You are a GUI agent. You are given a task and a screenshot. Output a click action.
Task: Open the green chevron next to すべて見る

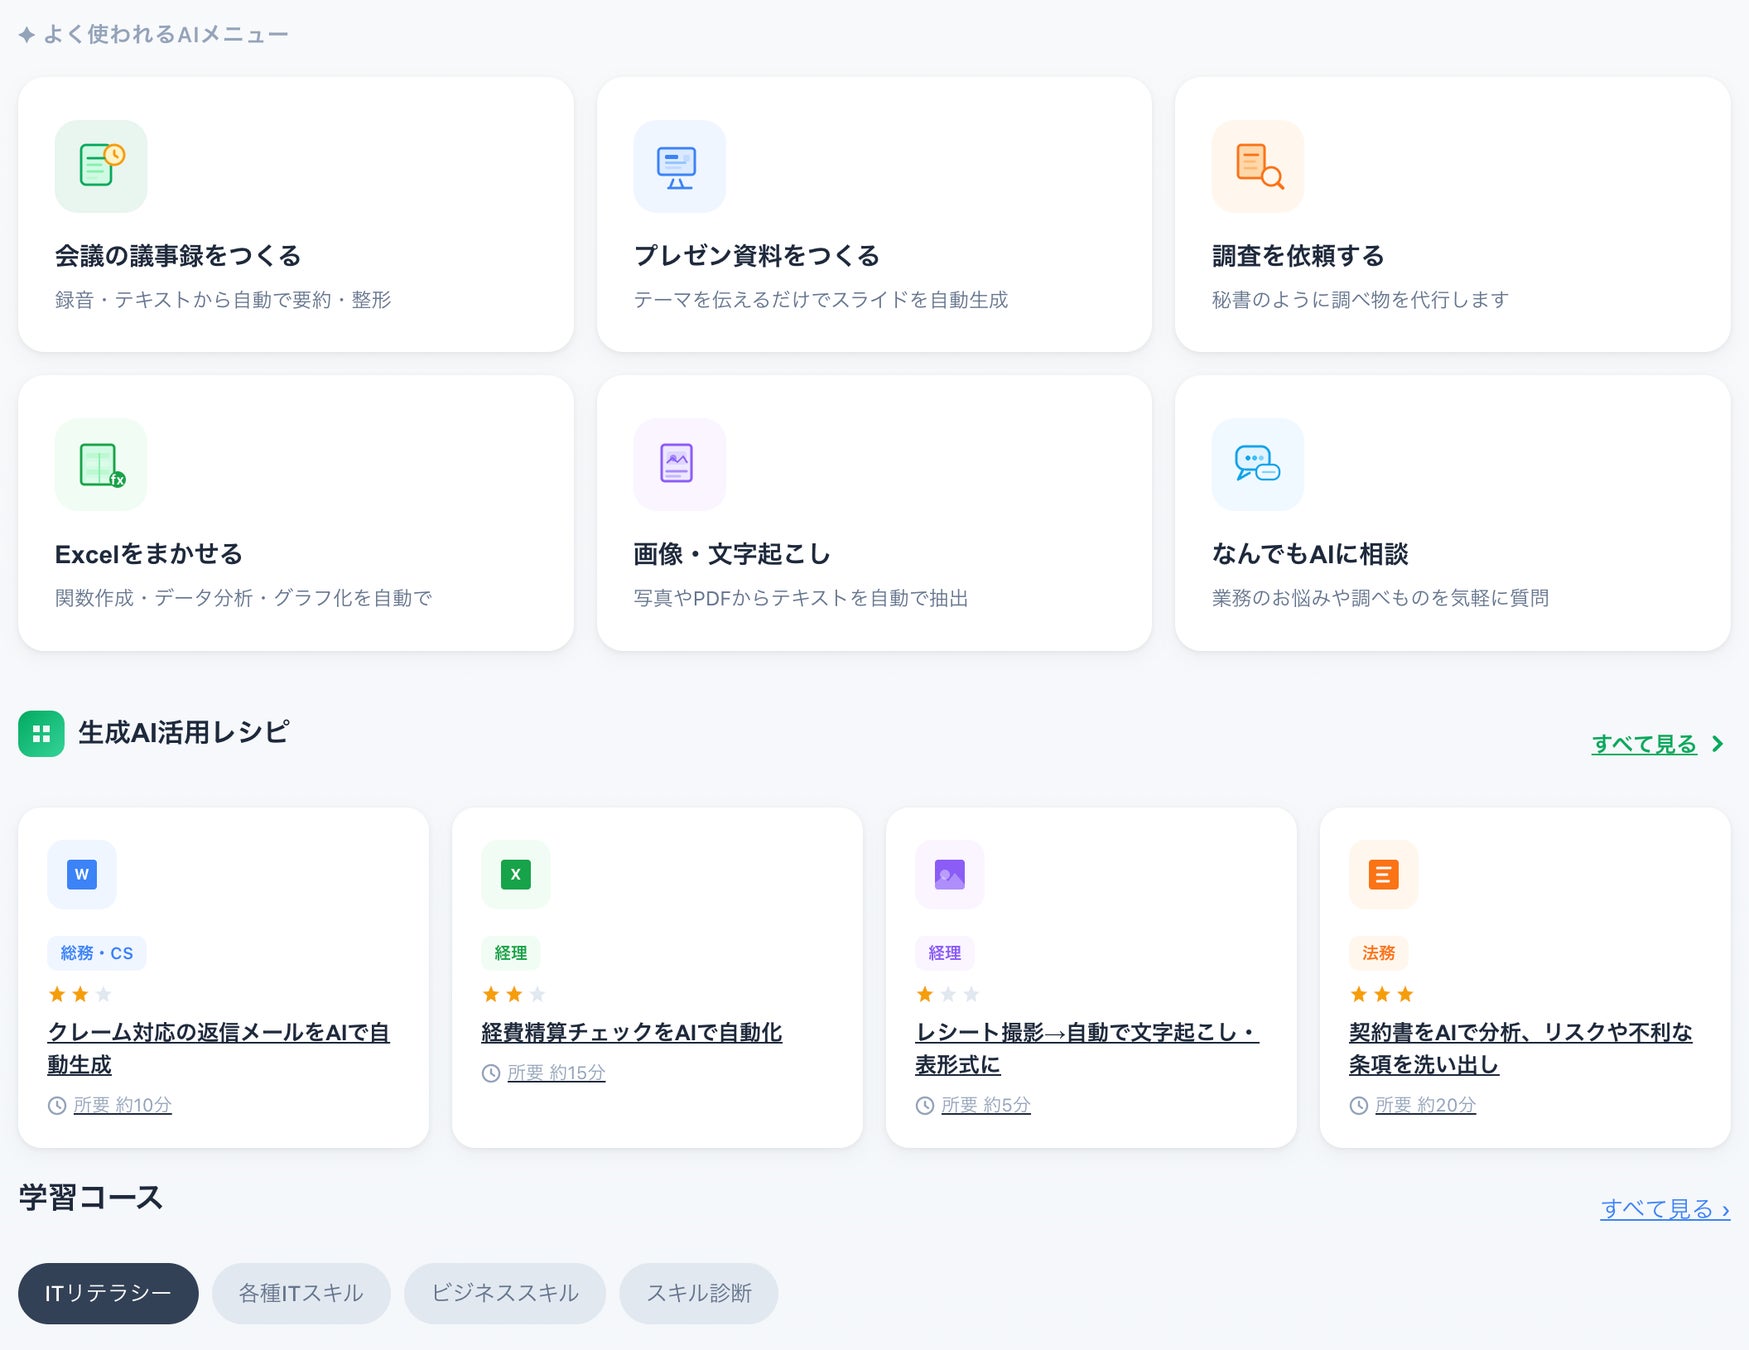1718,744
